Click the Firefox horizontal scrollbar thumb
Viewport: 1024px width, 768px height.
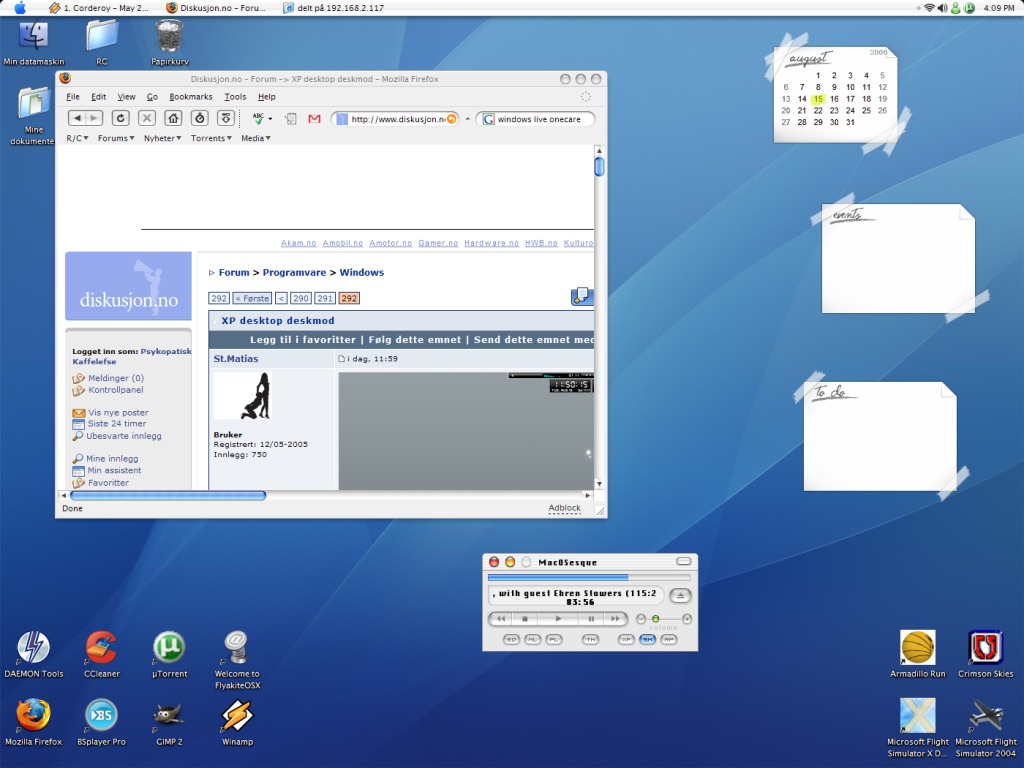[167, 496]
